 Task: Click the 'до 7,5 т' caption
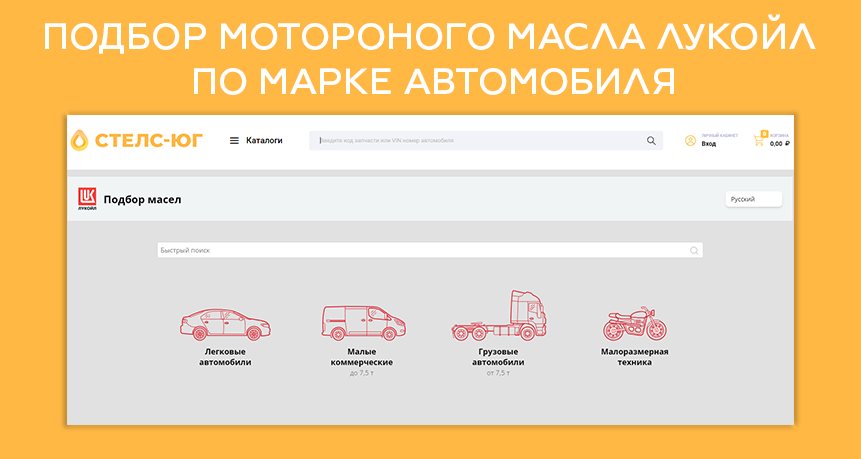tap(361, 373)
